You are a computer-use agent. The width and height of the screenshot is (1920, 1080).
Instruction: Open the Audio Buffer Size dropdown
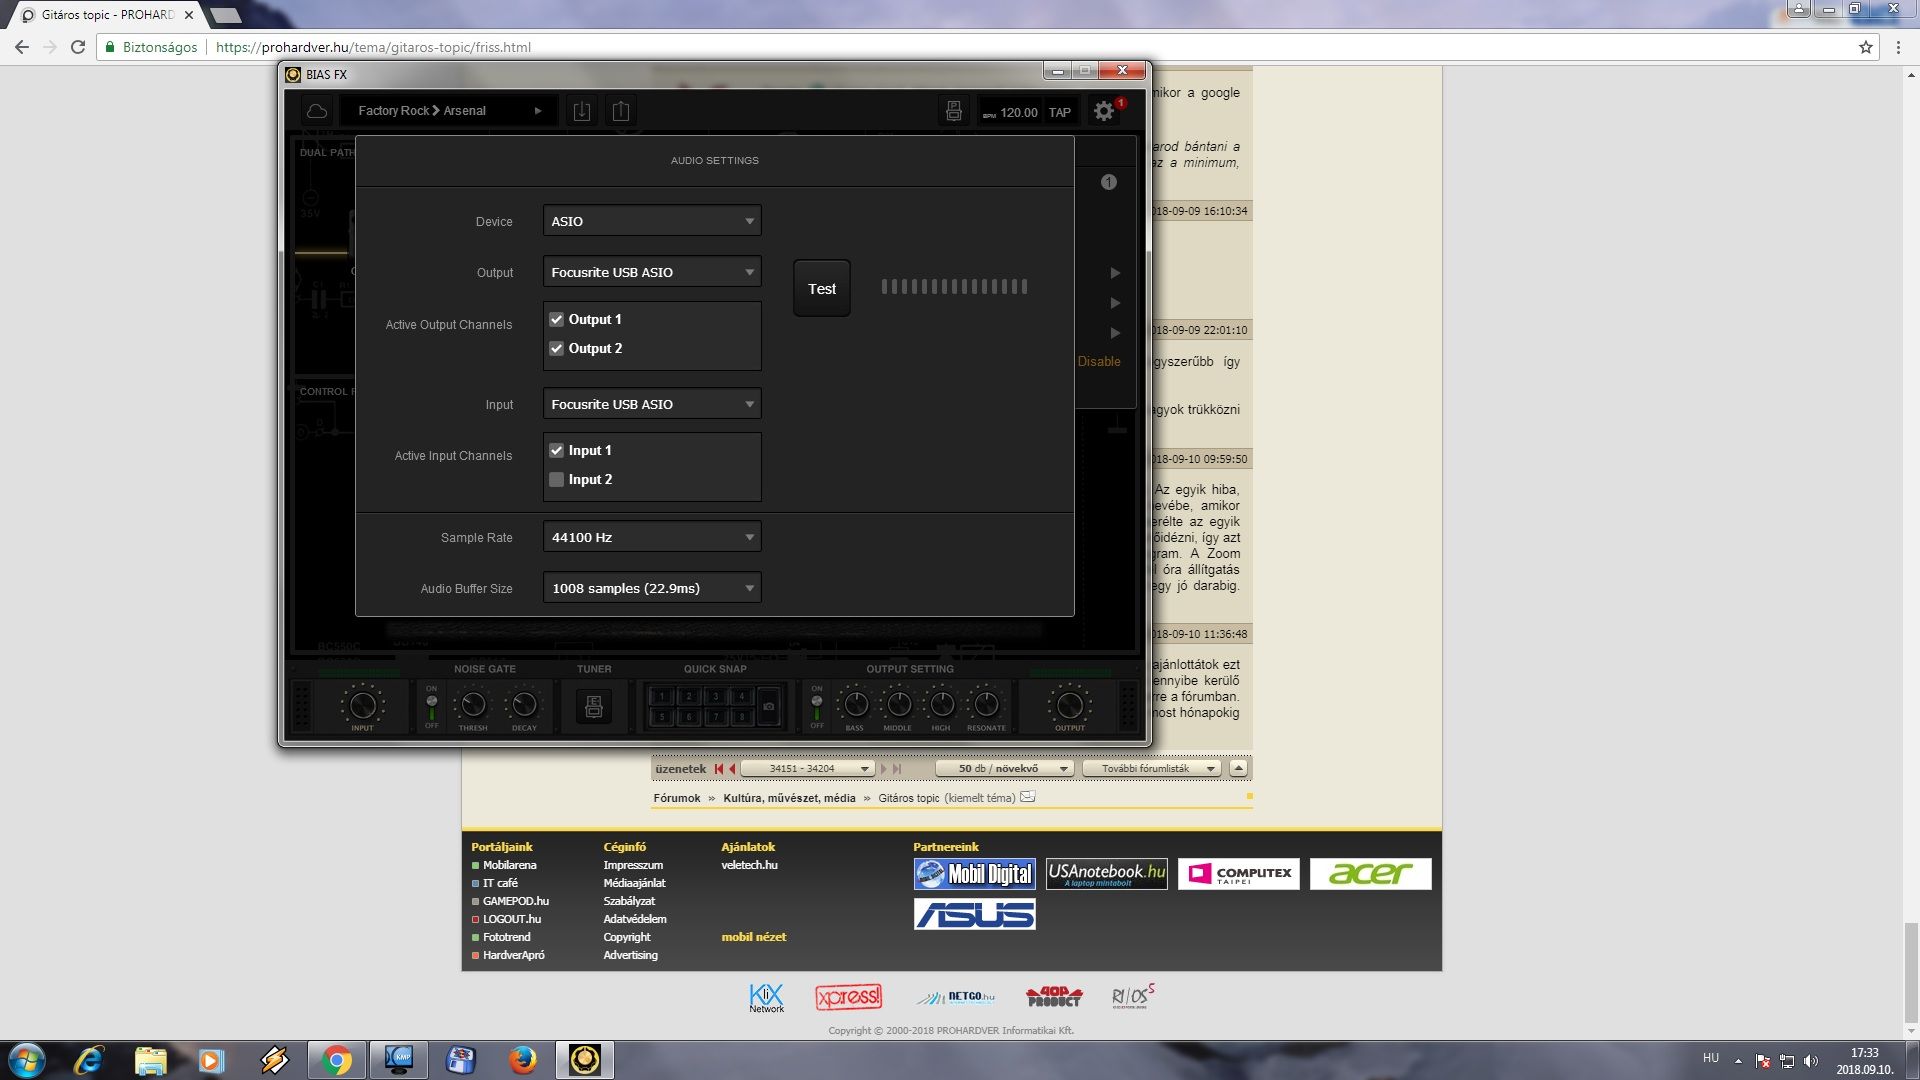click(x=651, y=588)
